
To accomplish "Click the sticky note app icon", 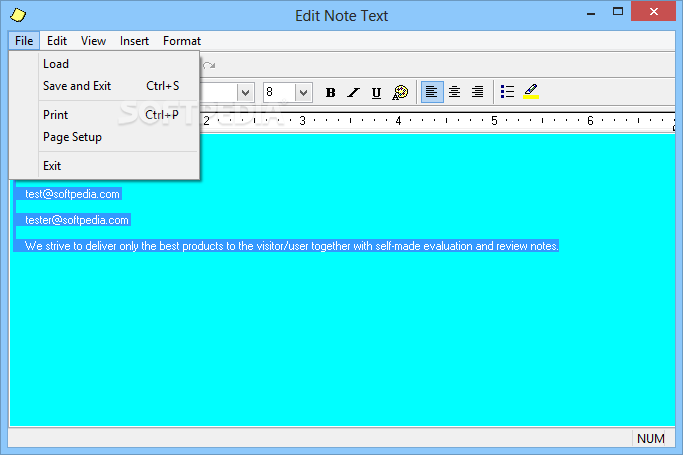I will point(18,15).
